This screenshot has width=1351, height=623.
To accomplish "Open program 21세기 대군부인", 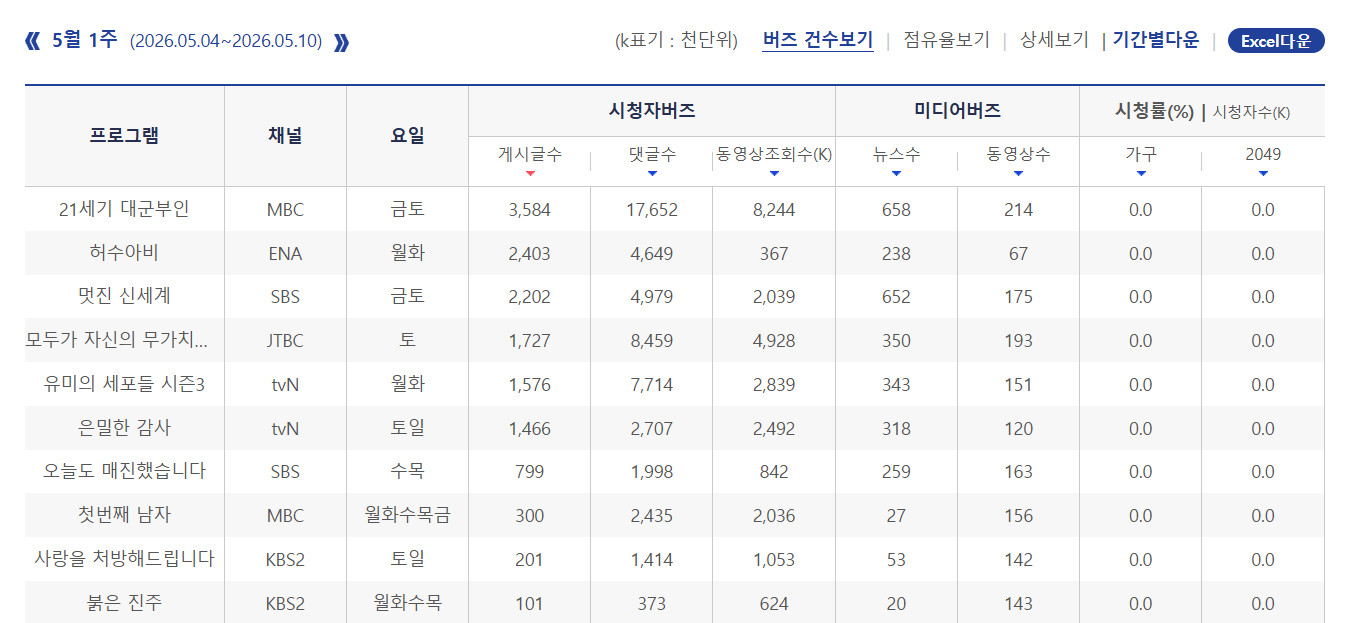I will coord(124,209).
